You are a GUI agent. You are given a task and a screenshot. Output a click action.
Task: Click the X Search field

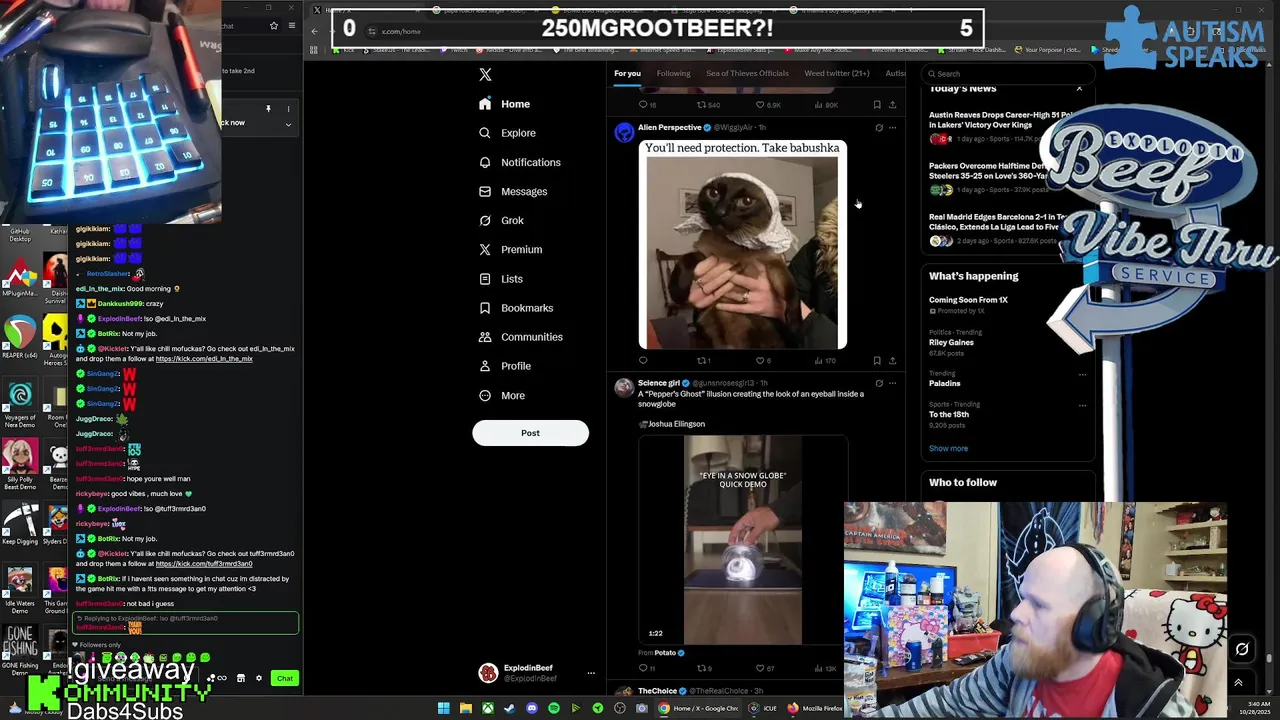pos(1008,73)
